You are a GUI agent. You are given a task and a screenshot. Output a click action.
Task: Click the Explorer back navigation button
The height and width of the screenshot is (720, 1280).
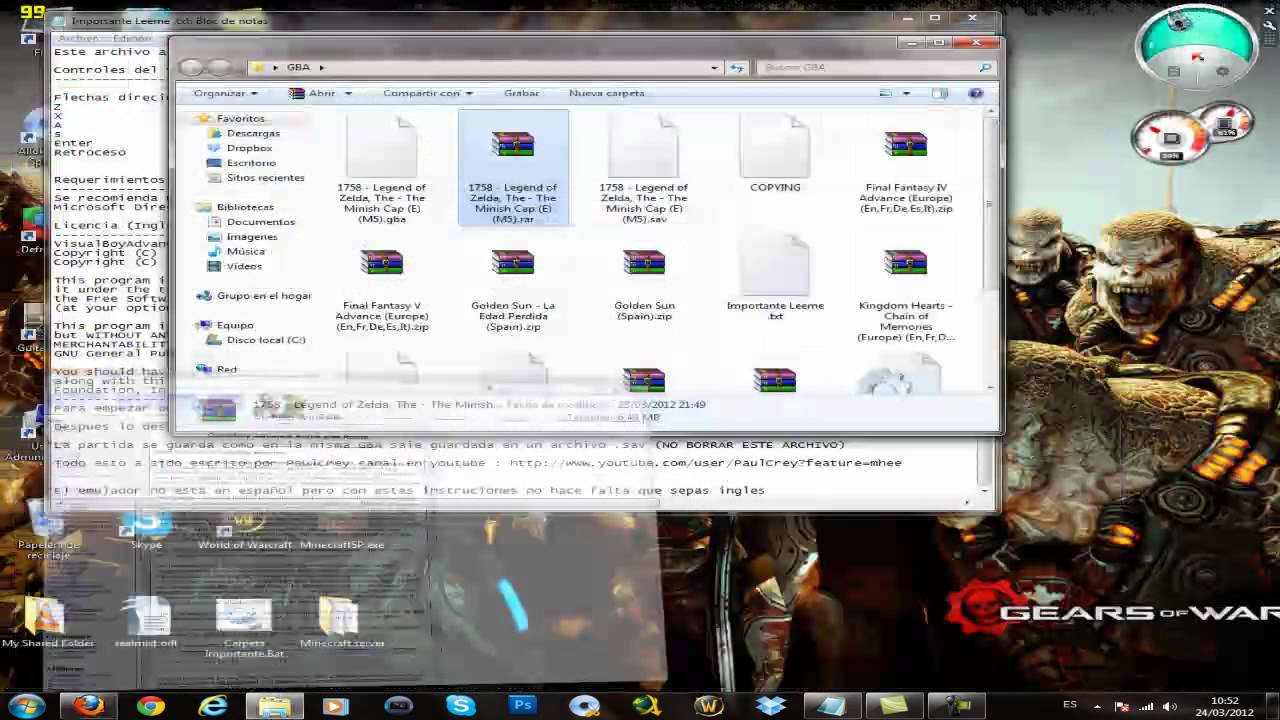coord(192,67)
